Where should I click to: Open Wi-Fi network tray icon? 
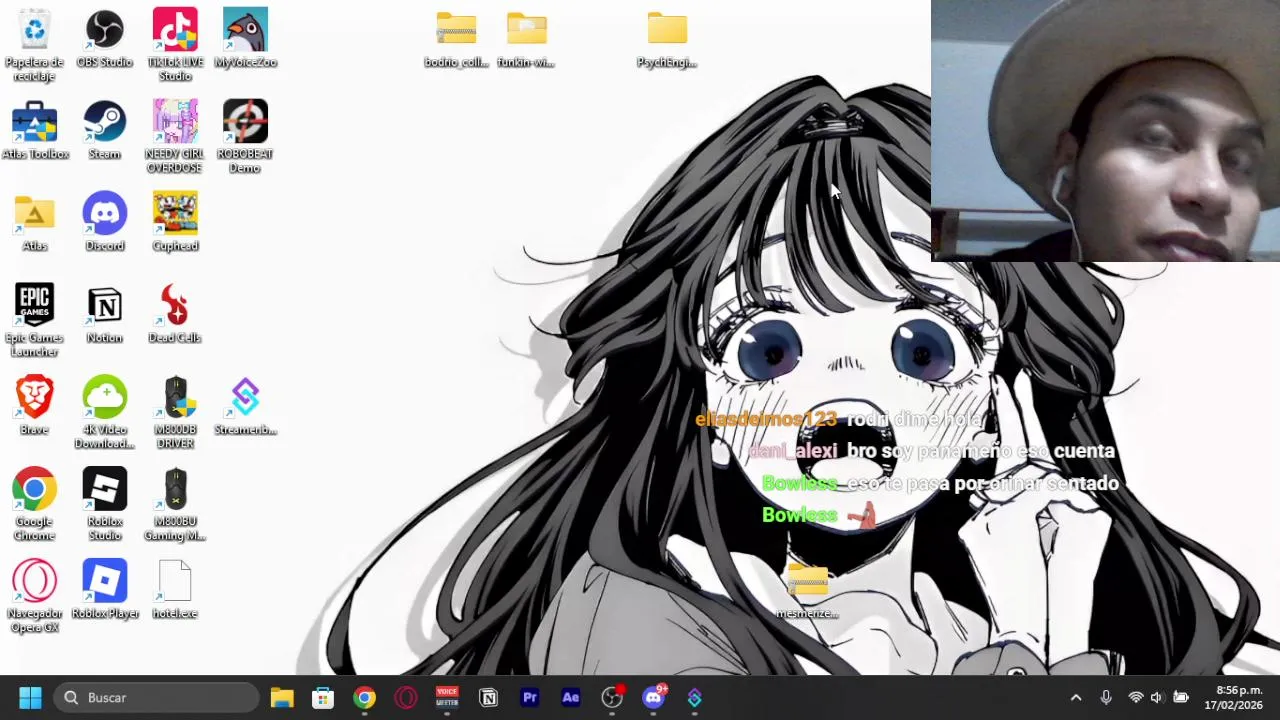[x=1135, y=697]
